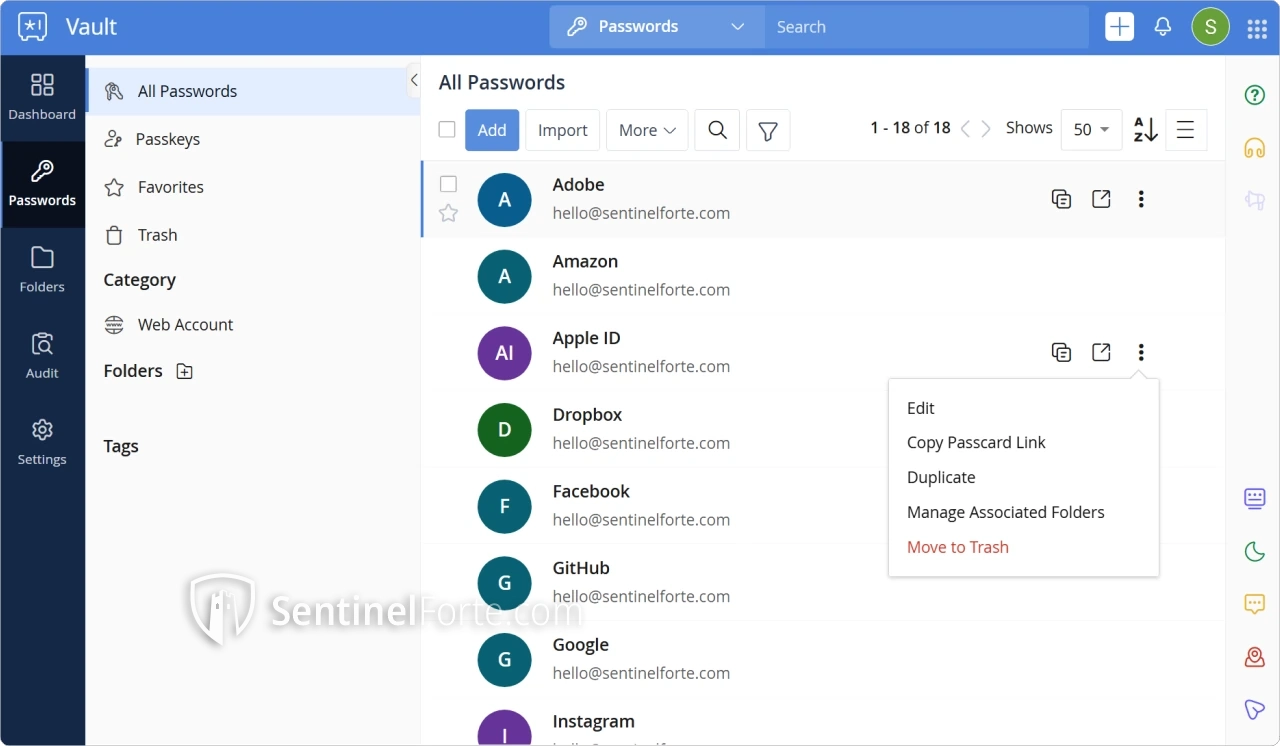Click the copy icon in Apple ID row
The image size is (1280, 746).
1061,352
